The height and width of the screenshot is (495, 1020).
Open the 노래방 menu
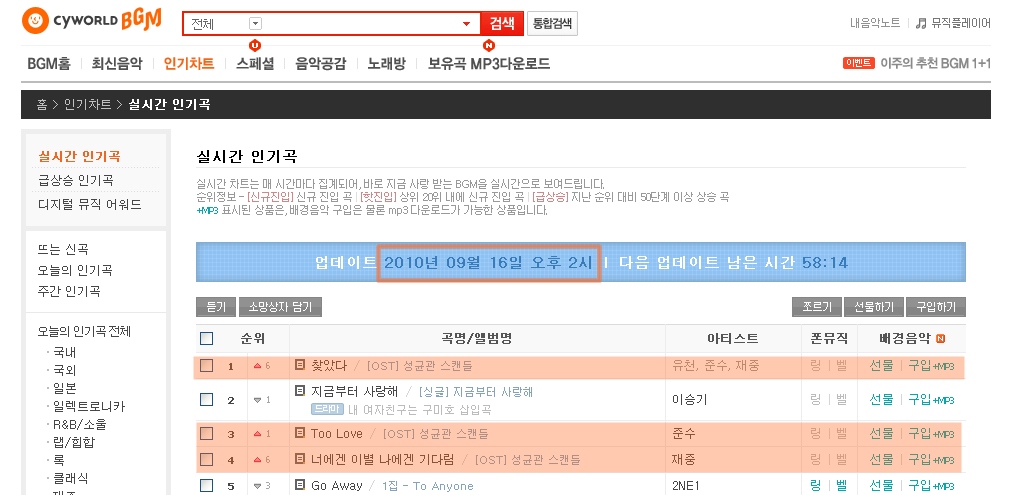click(386, 64)
